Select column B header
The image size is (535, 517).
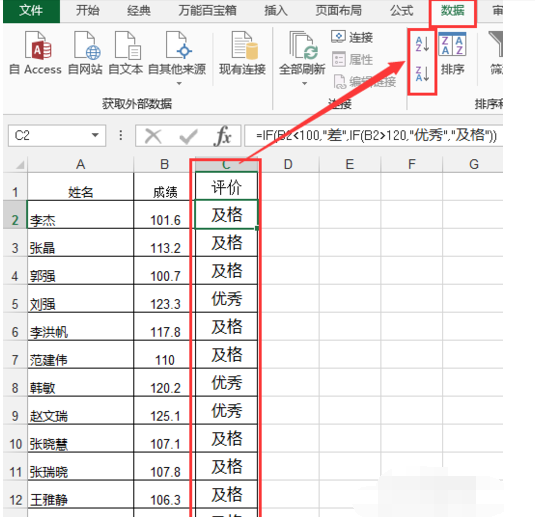pyautogui.click(x=164, y=164)
